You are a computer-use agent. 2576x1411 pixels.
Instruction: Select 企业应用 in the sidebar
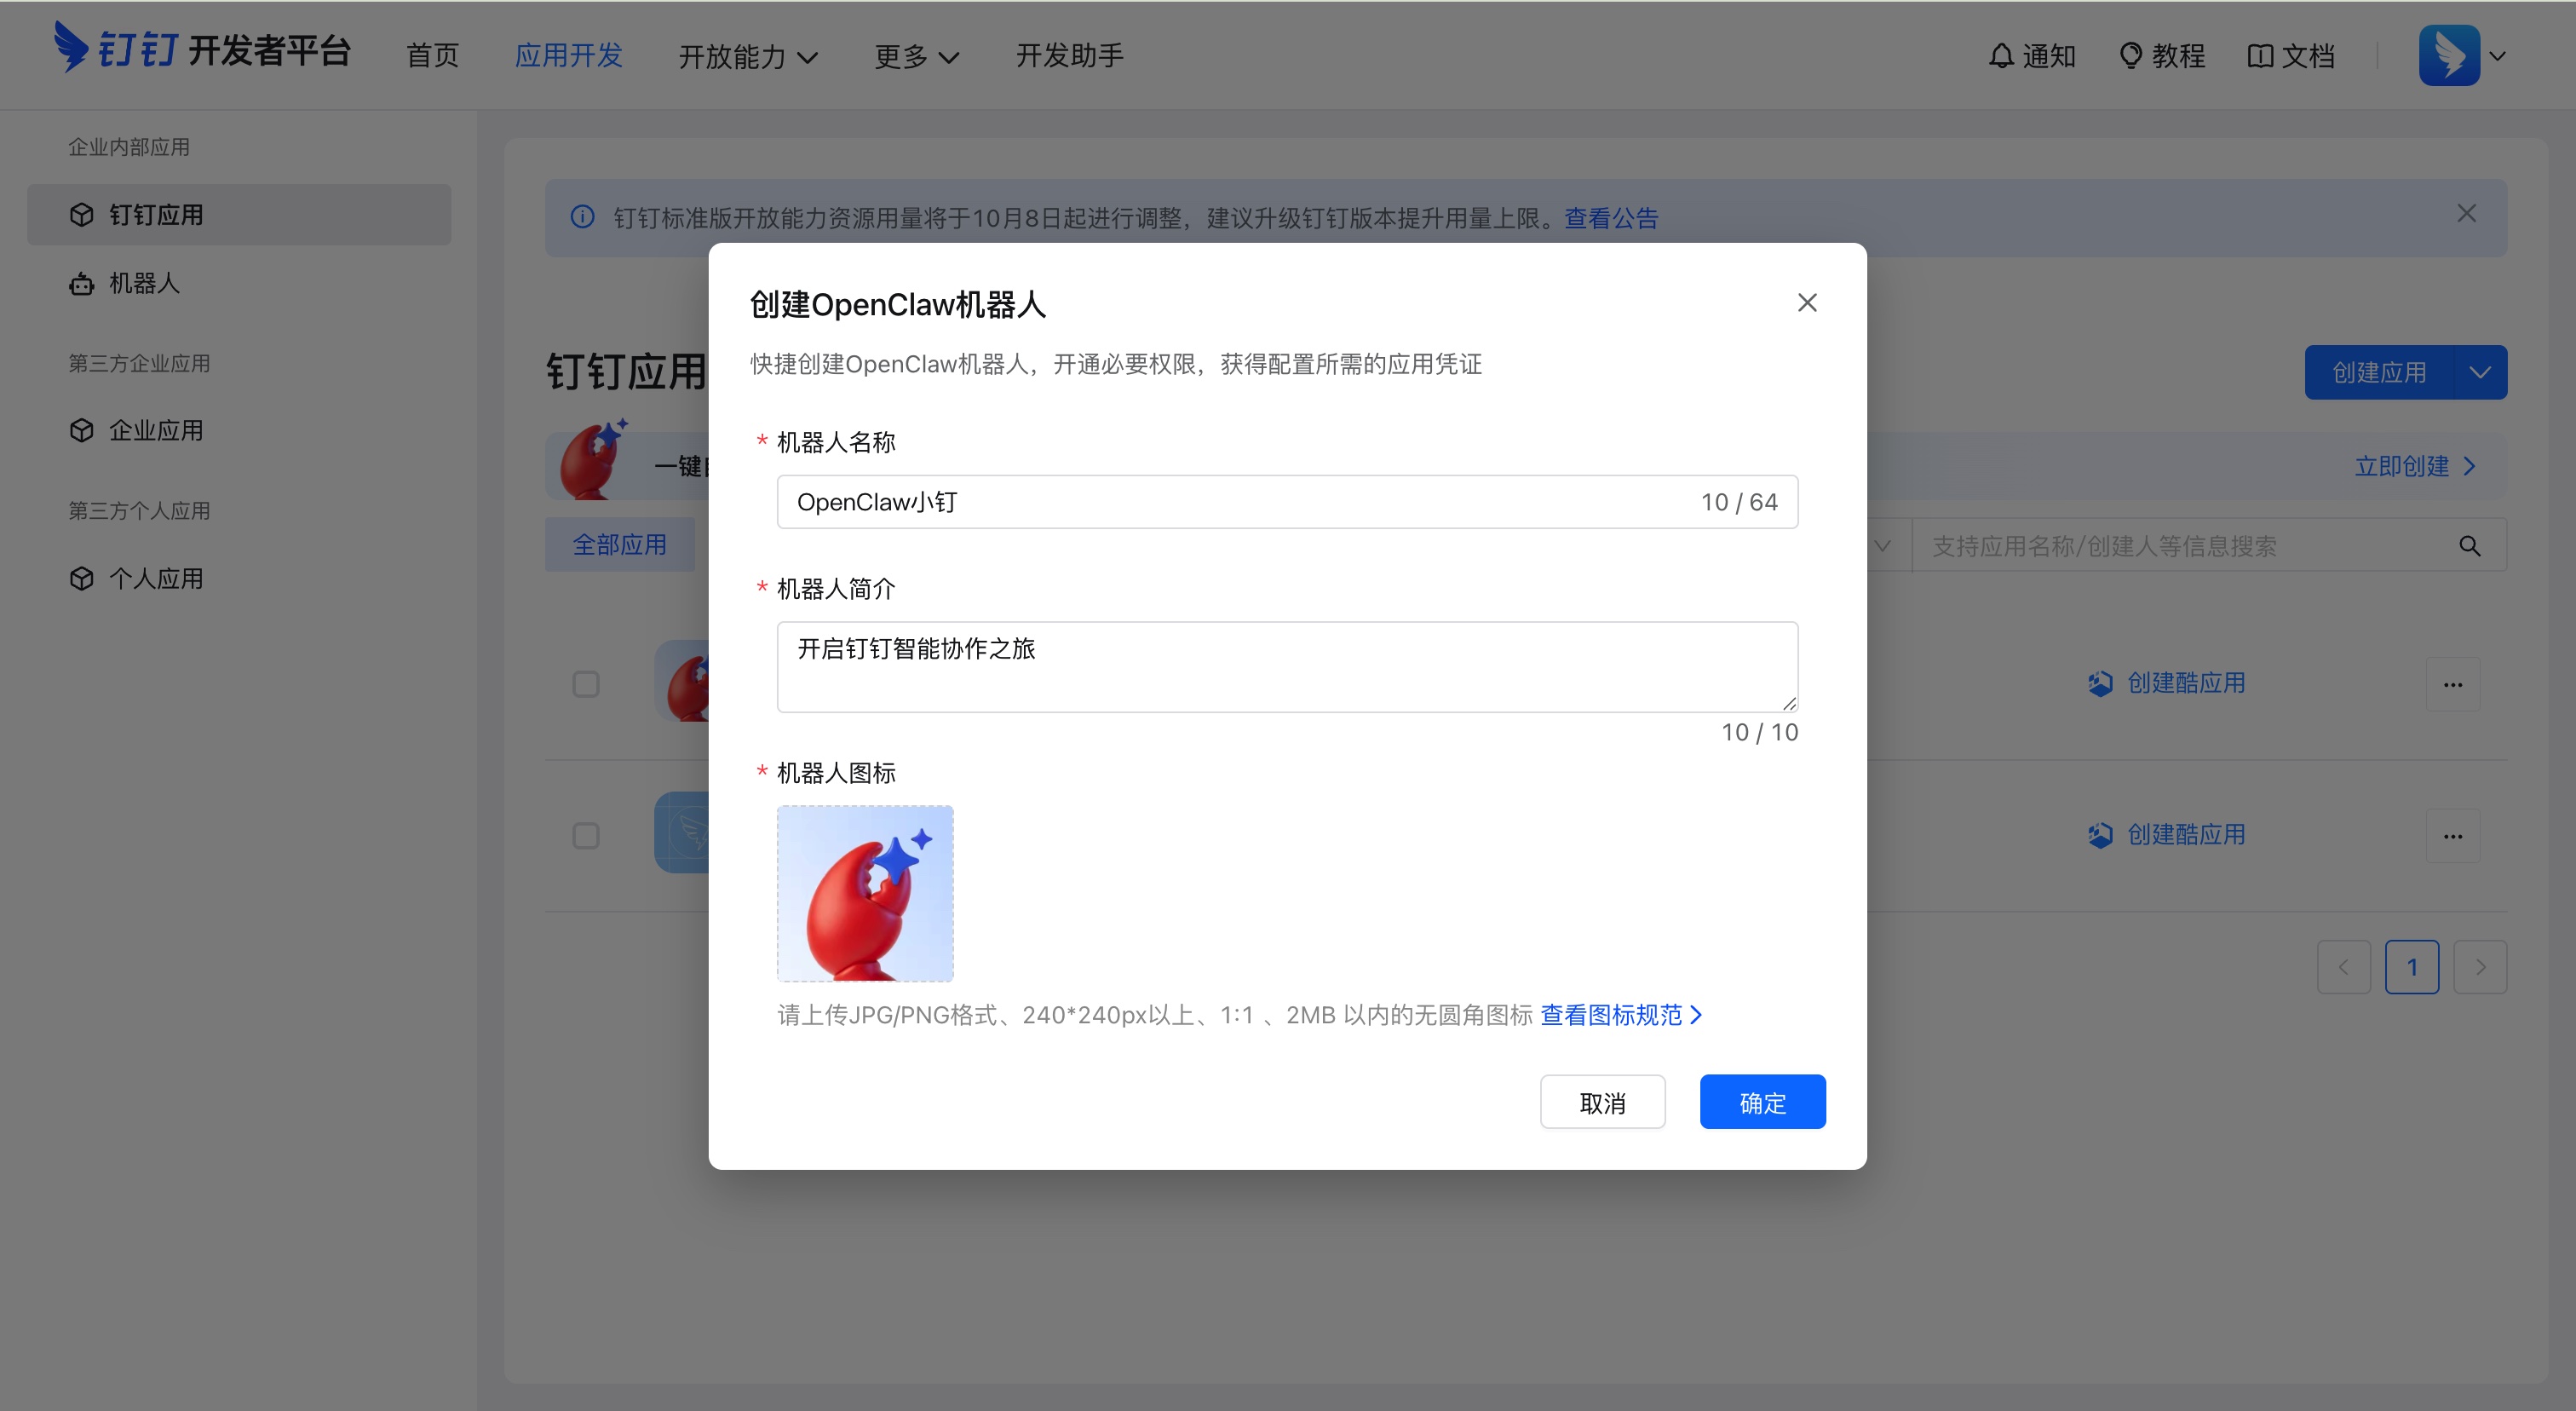point(157,430)
